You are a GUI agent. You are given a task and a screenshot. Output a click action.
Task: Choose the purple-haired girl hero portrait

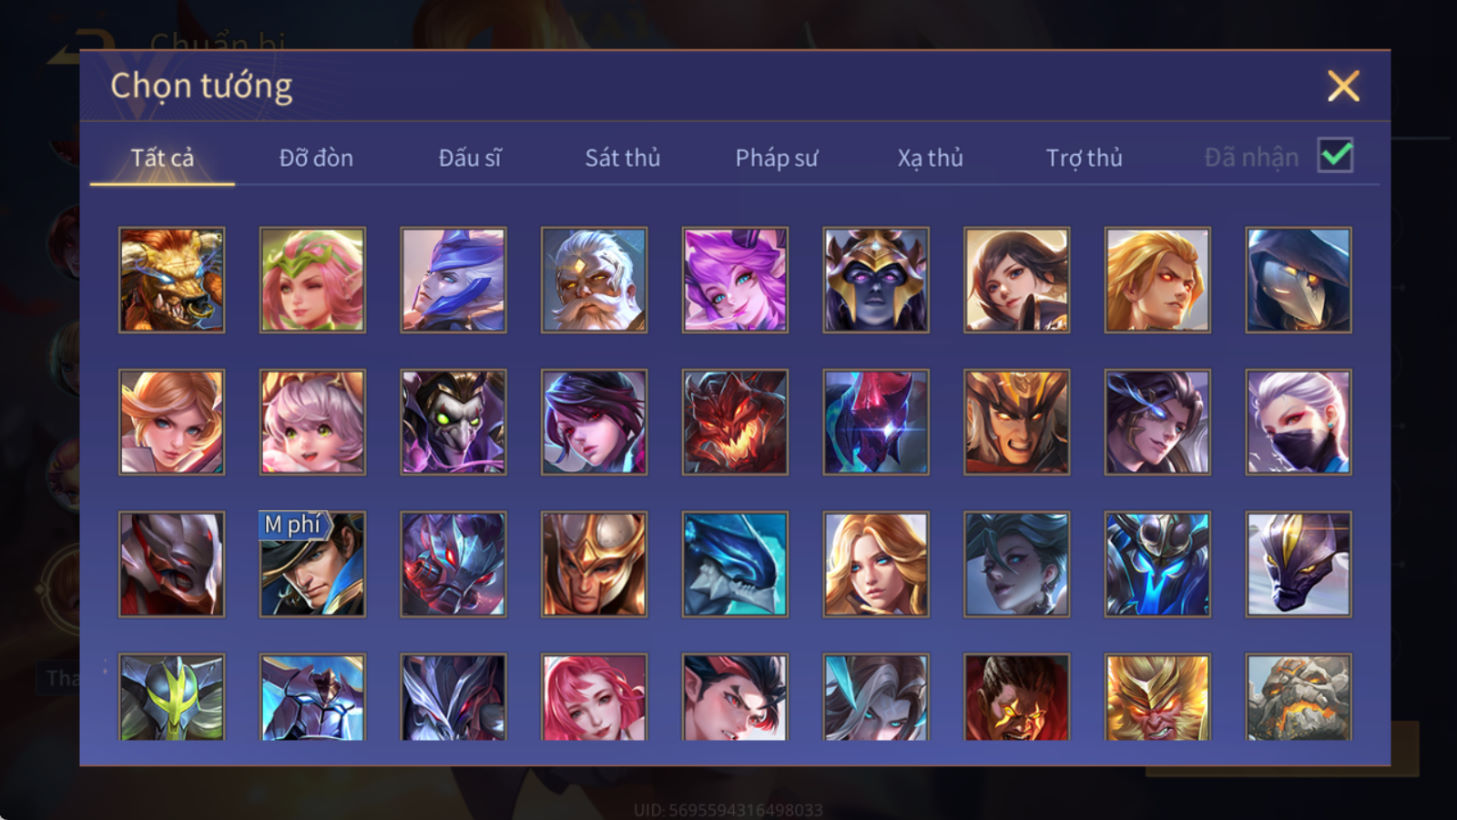735,280
